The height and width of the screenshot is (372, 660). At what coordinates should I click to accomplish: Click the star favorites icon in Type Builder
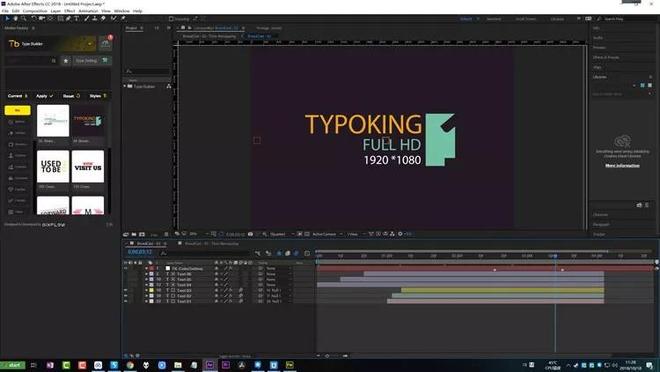tap(66, 61)
